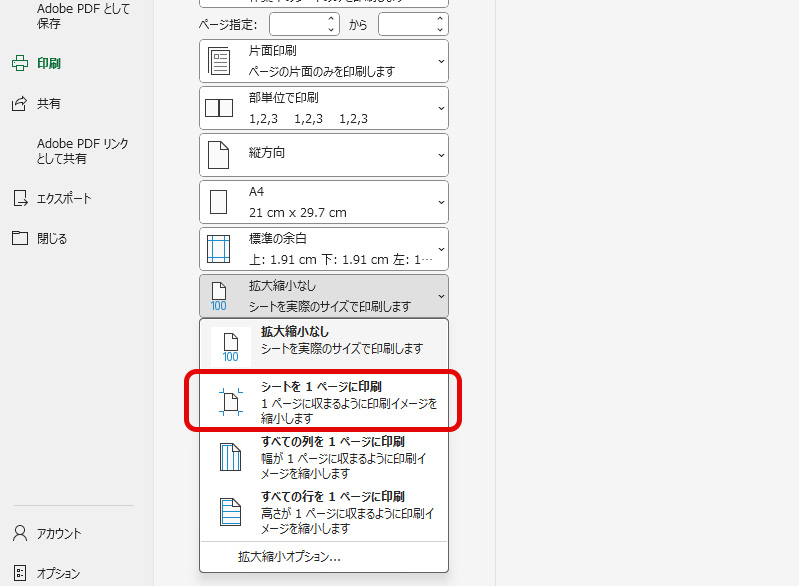The width and height of the screenshot is (799, 586).
Task: Click the share icon beside 共有
Action: click(x=19, y=103)
